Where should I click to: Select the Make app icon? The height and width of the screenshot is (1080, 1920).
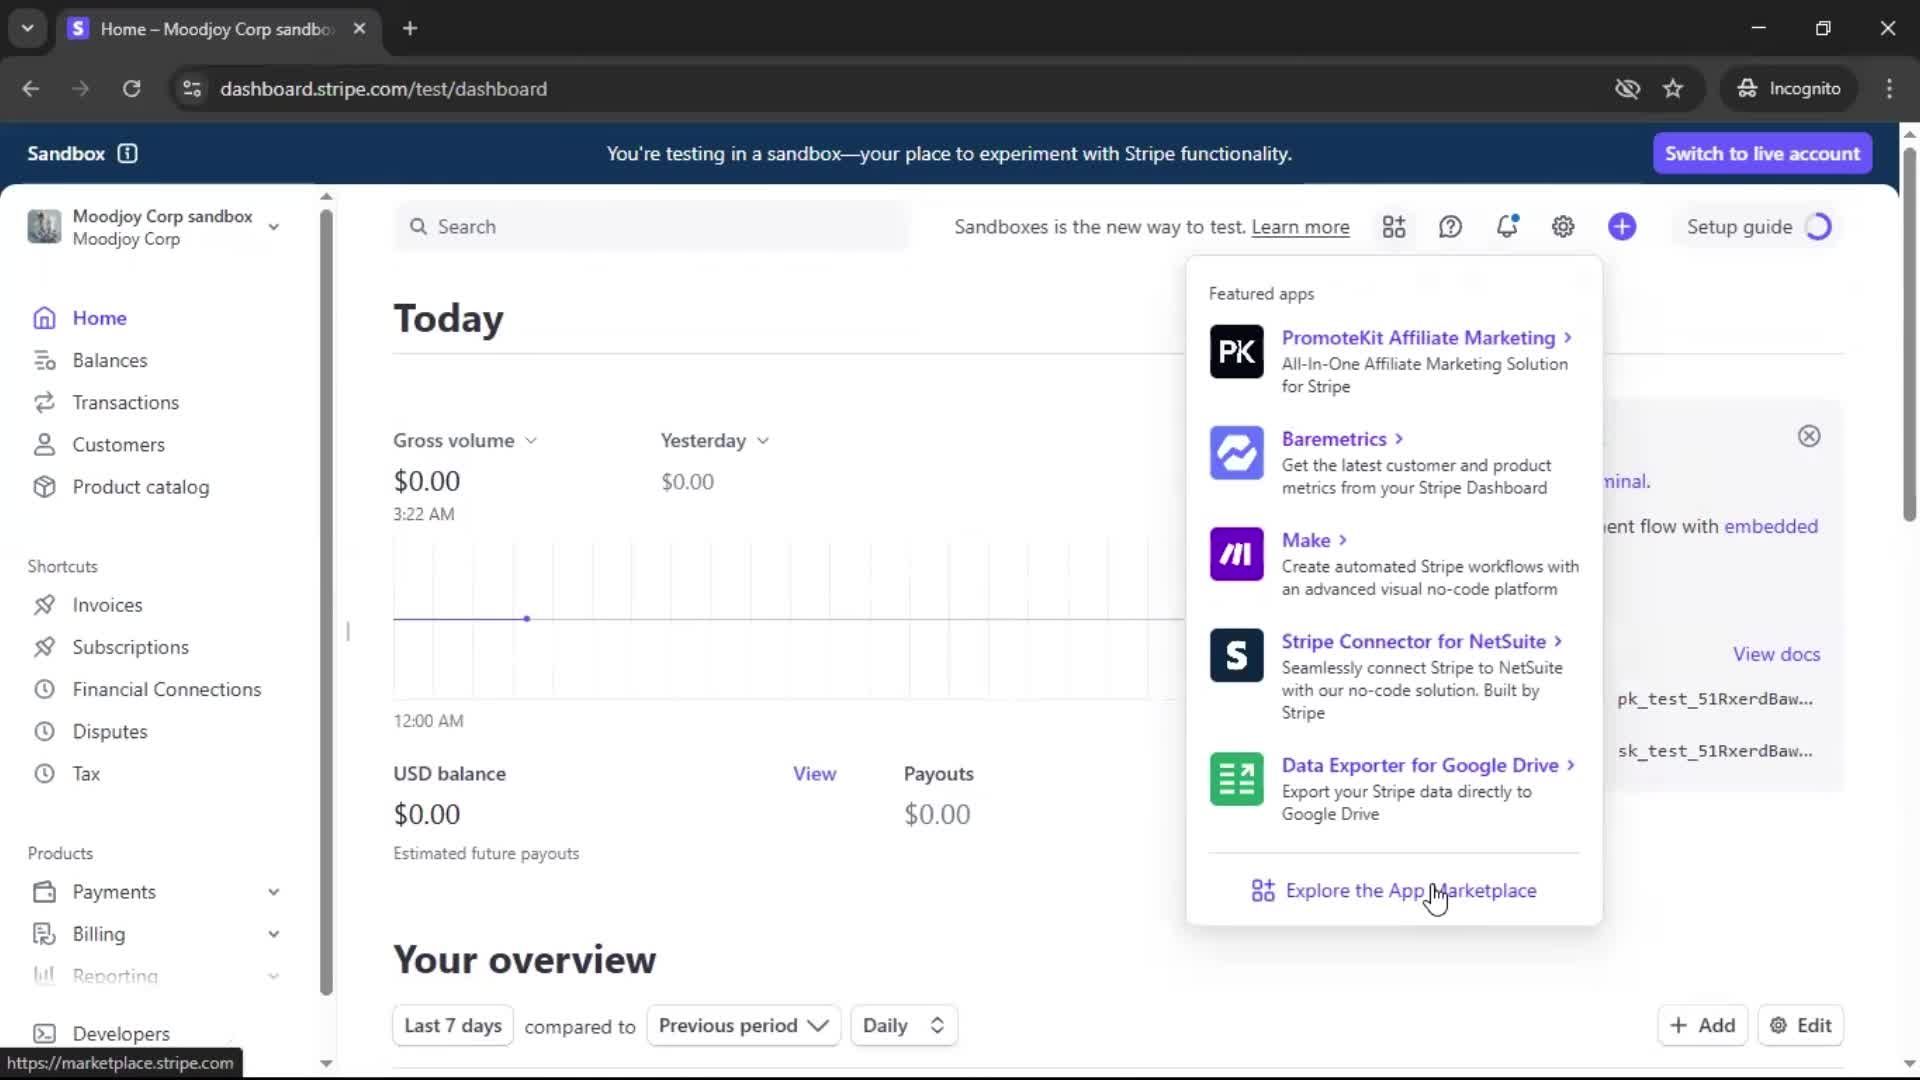[1236, 554]
